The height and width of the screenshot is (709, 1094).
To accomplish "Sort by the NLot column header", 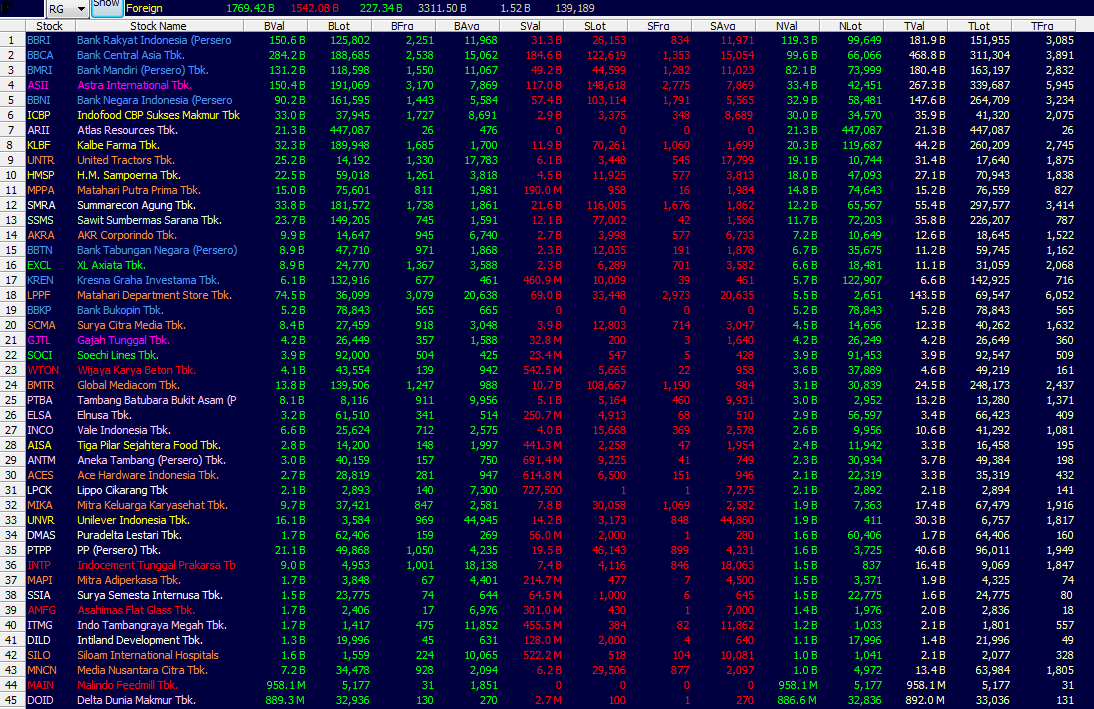I will pyautogui.click(x=851, y=26).
